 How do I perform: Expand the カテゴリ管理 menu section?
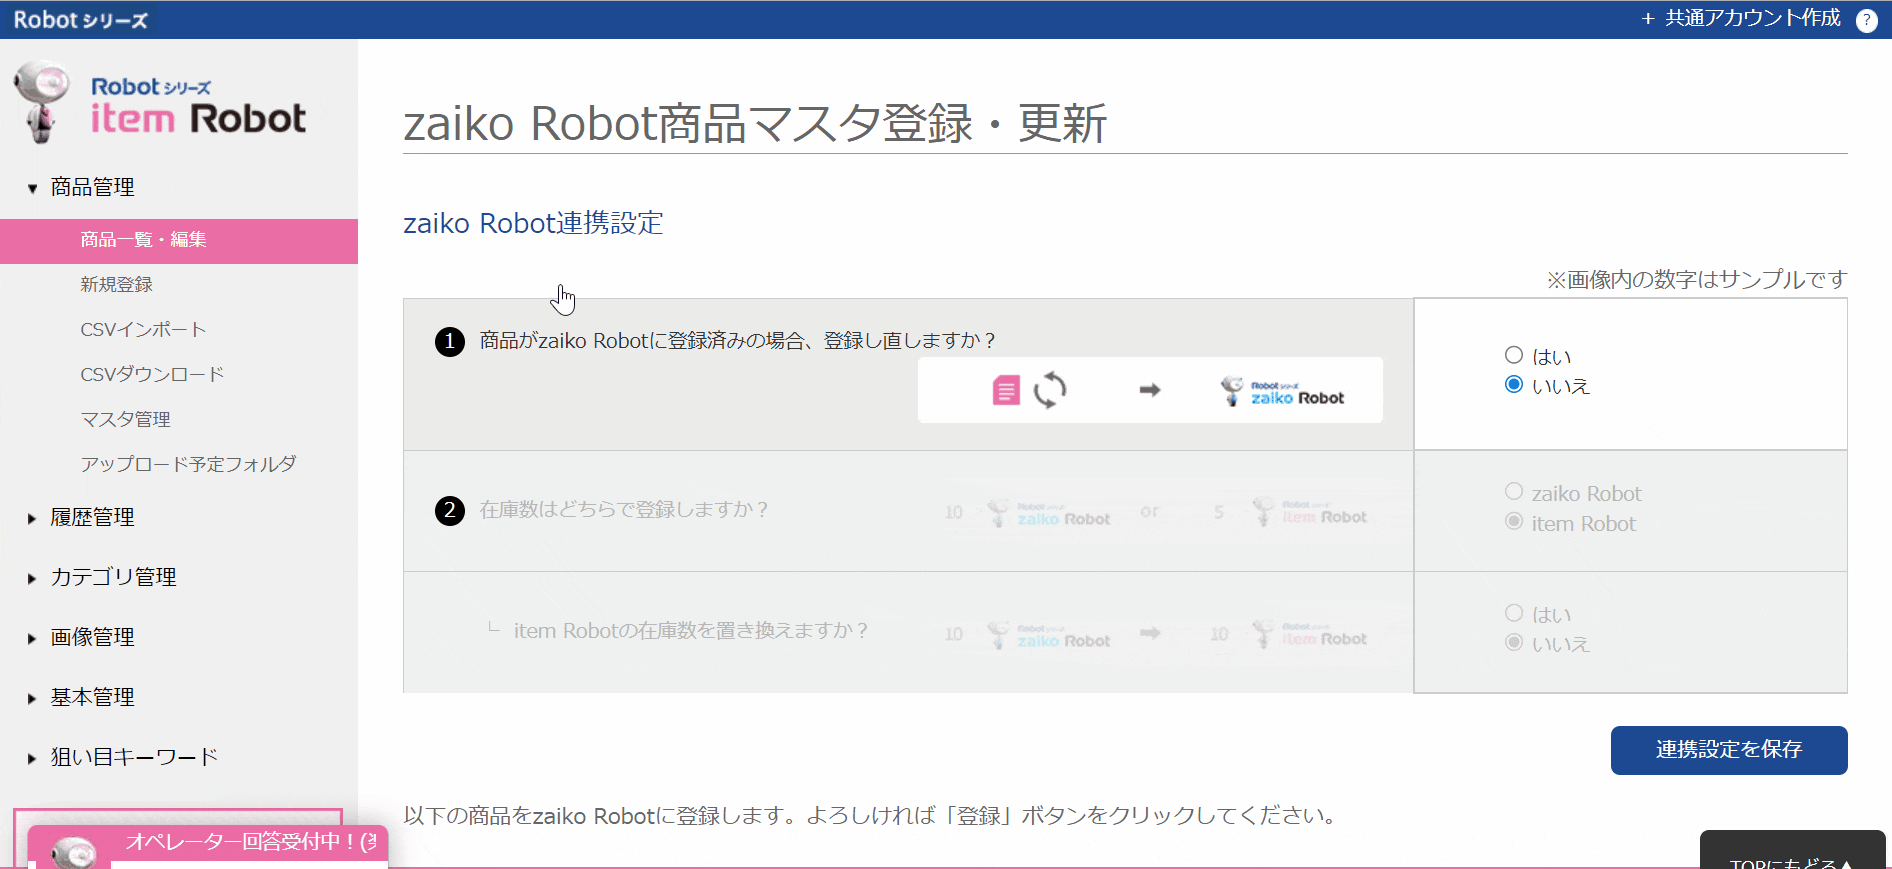113,577
